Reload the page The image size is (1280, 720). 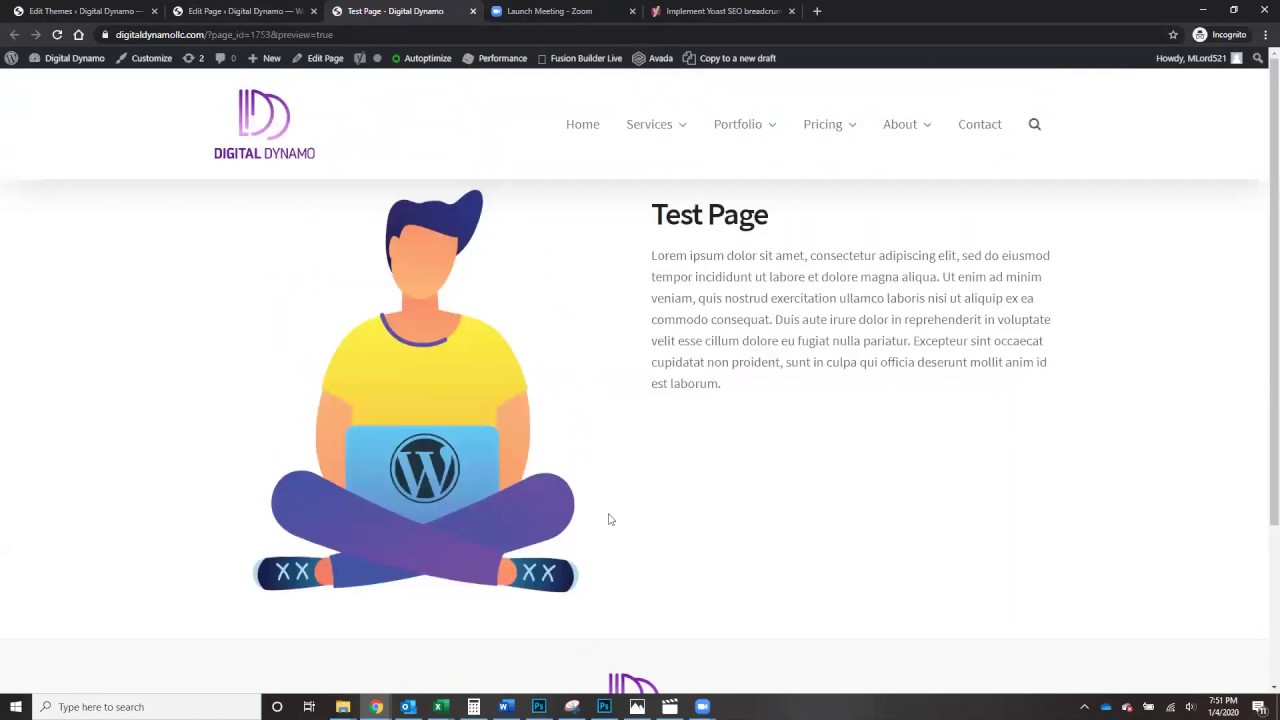(57, 35)
